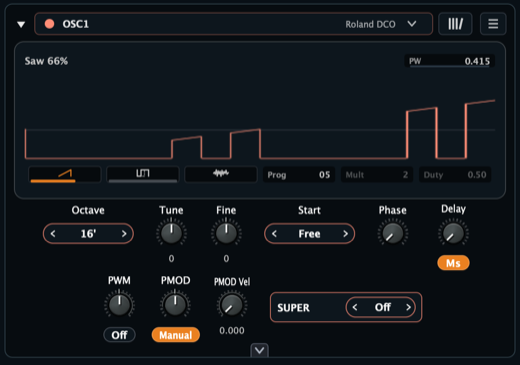
Task: Expand the panel with bottom chevron
Action: [x=259, y=350]
